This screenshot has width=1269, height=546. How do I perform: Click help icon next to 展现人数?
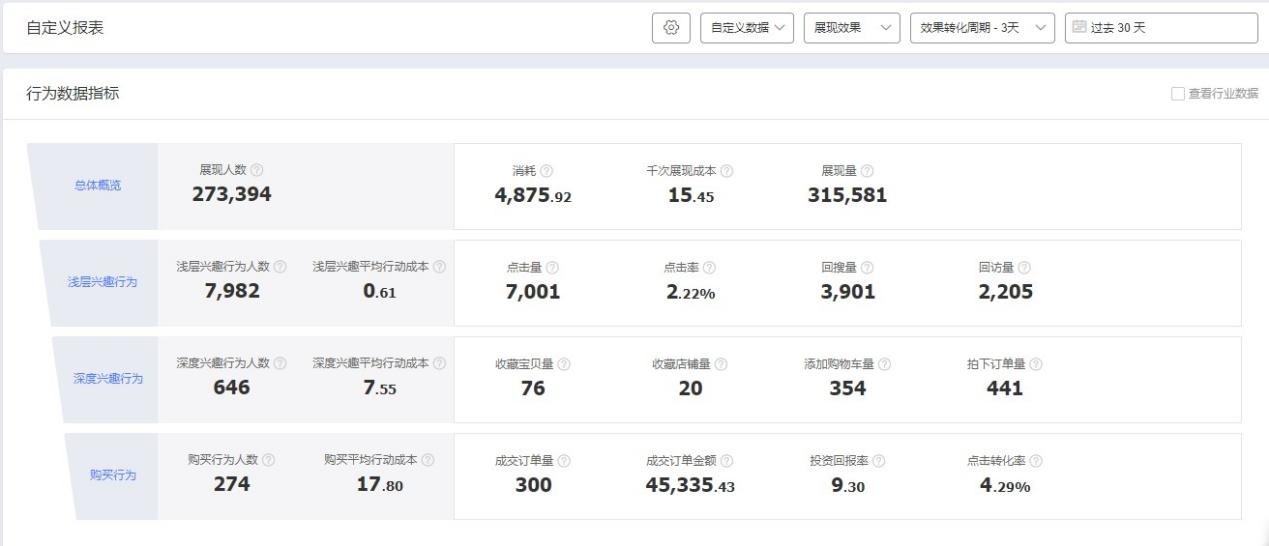click(x=258, y=171)
